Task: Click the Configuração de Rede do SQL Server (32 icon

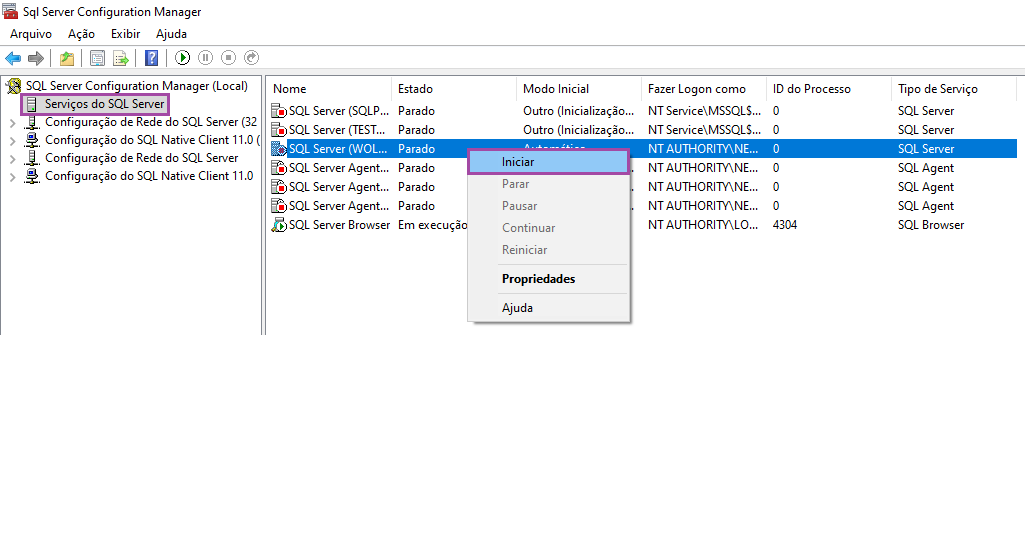Action: click(32, 122)
